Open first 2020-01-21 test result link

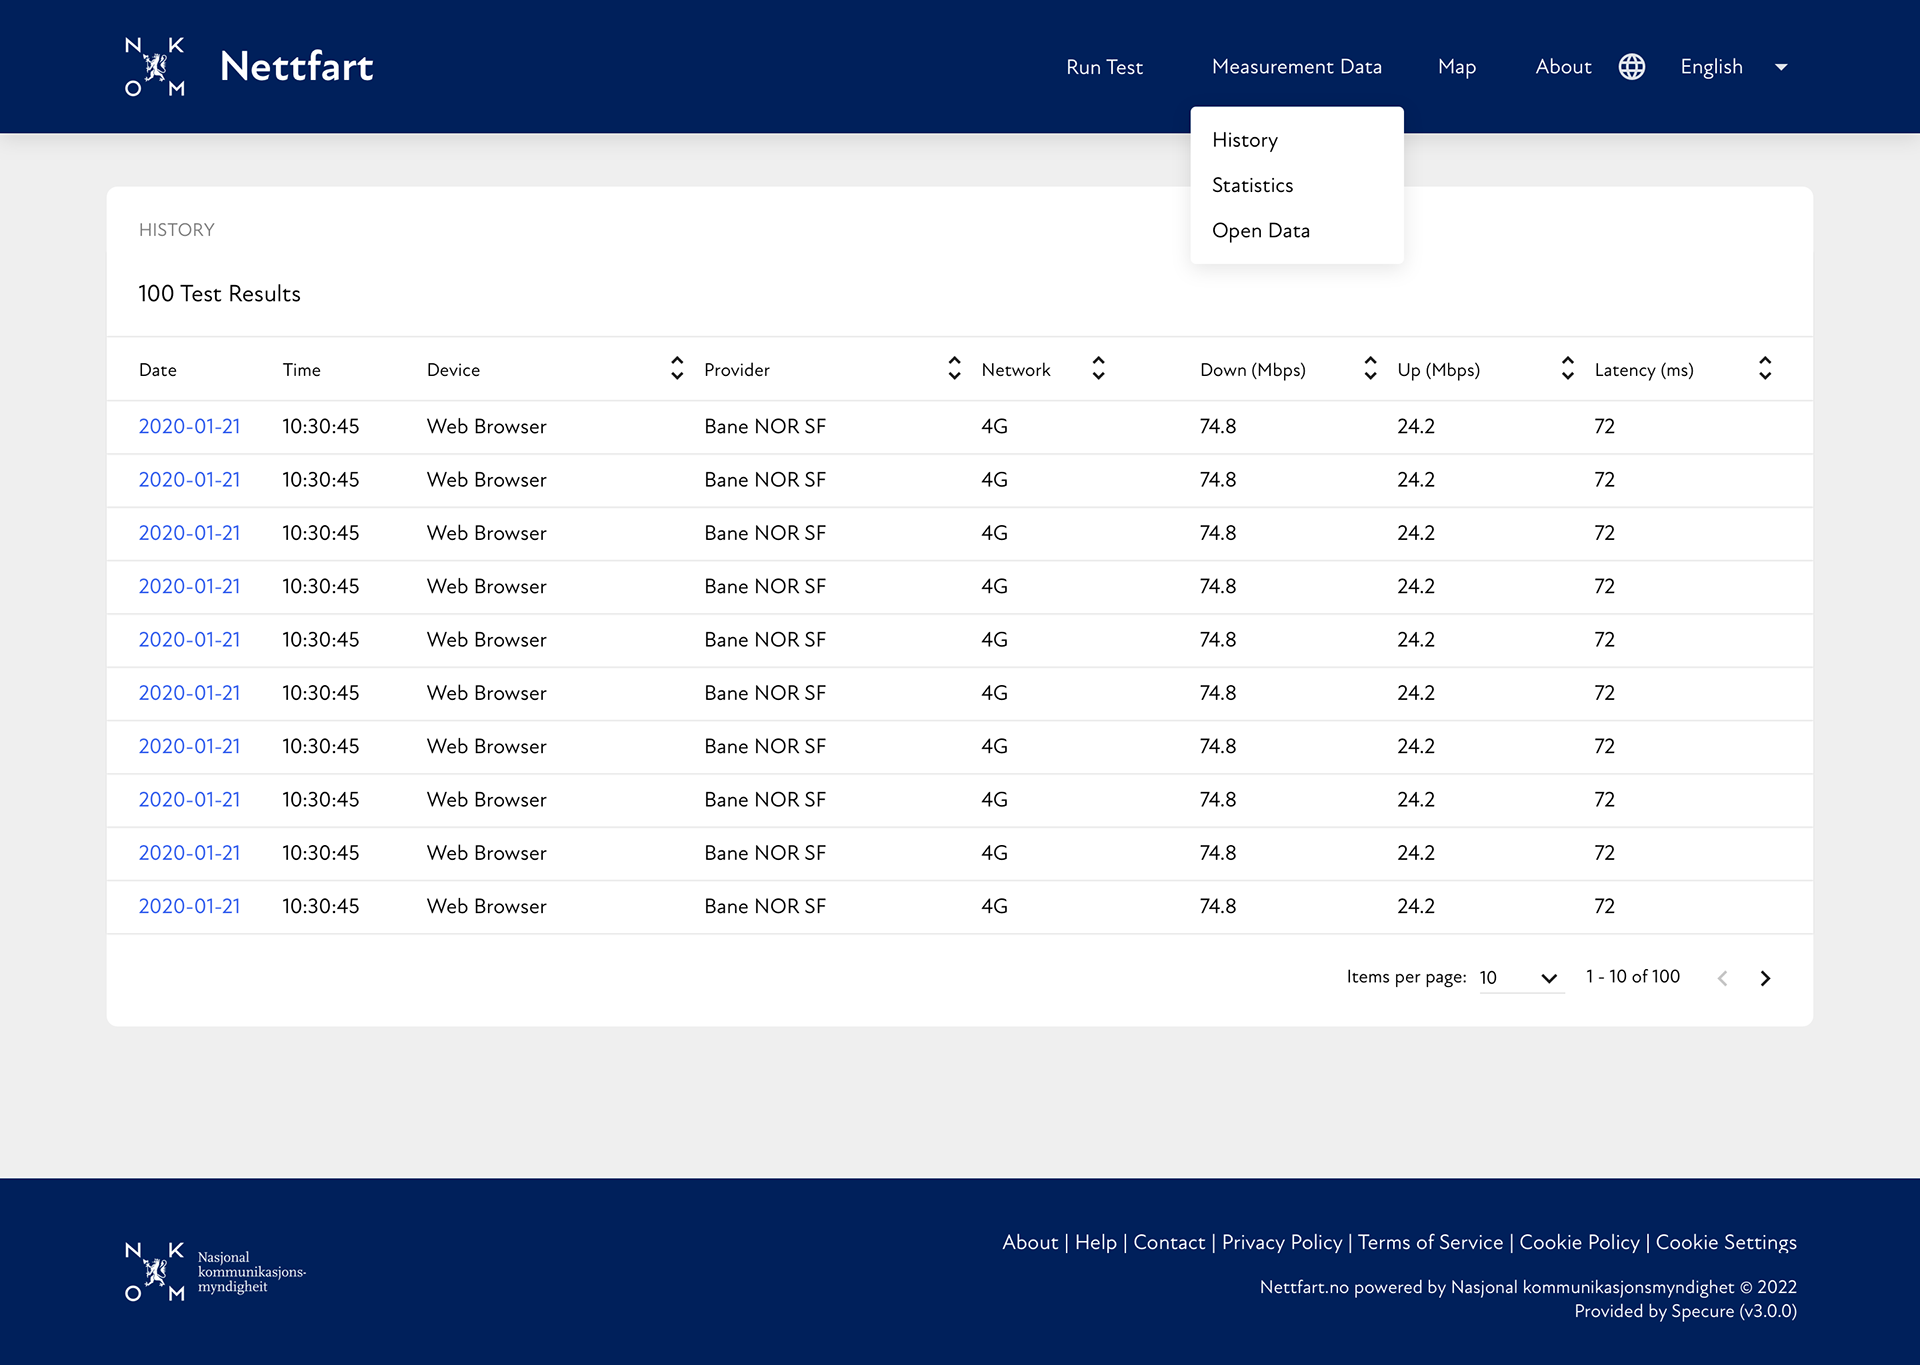[x=189, y=426]
